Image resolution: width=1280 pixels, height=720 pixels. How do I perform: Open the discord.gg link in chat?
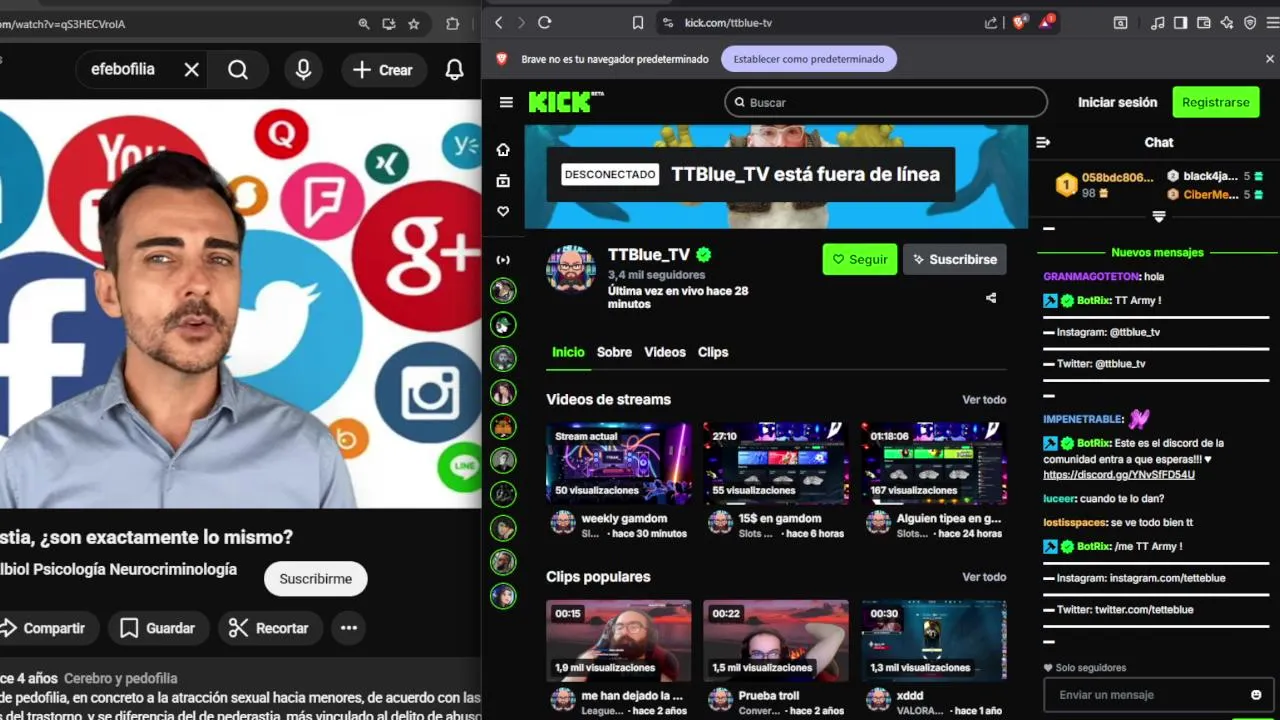[x=1119, y=475]
